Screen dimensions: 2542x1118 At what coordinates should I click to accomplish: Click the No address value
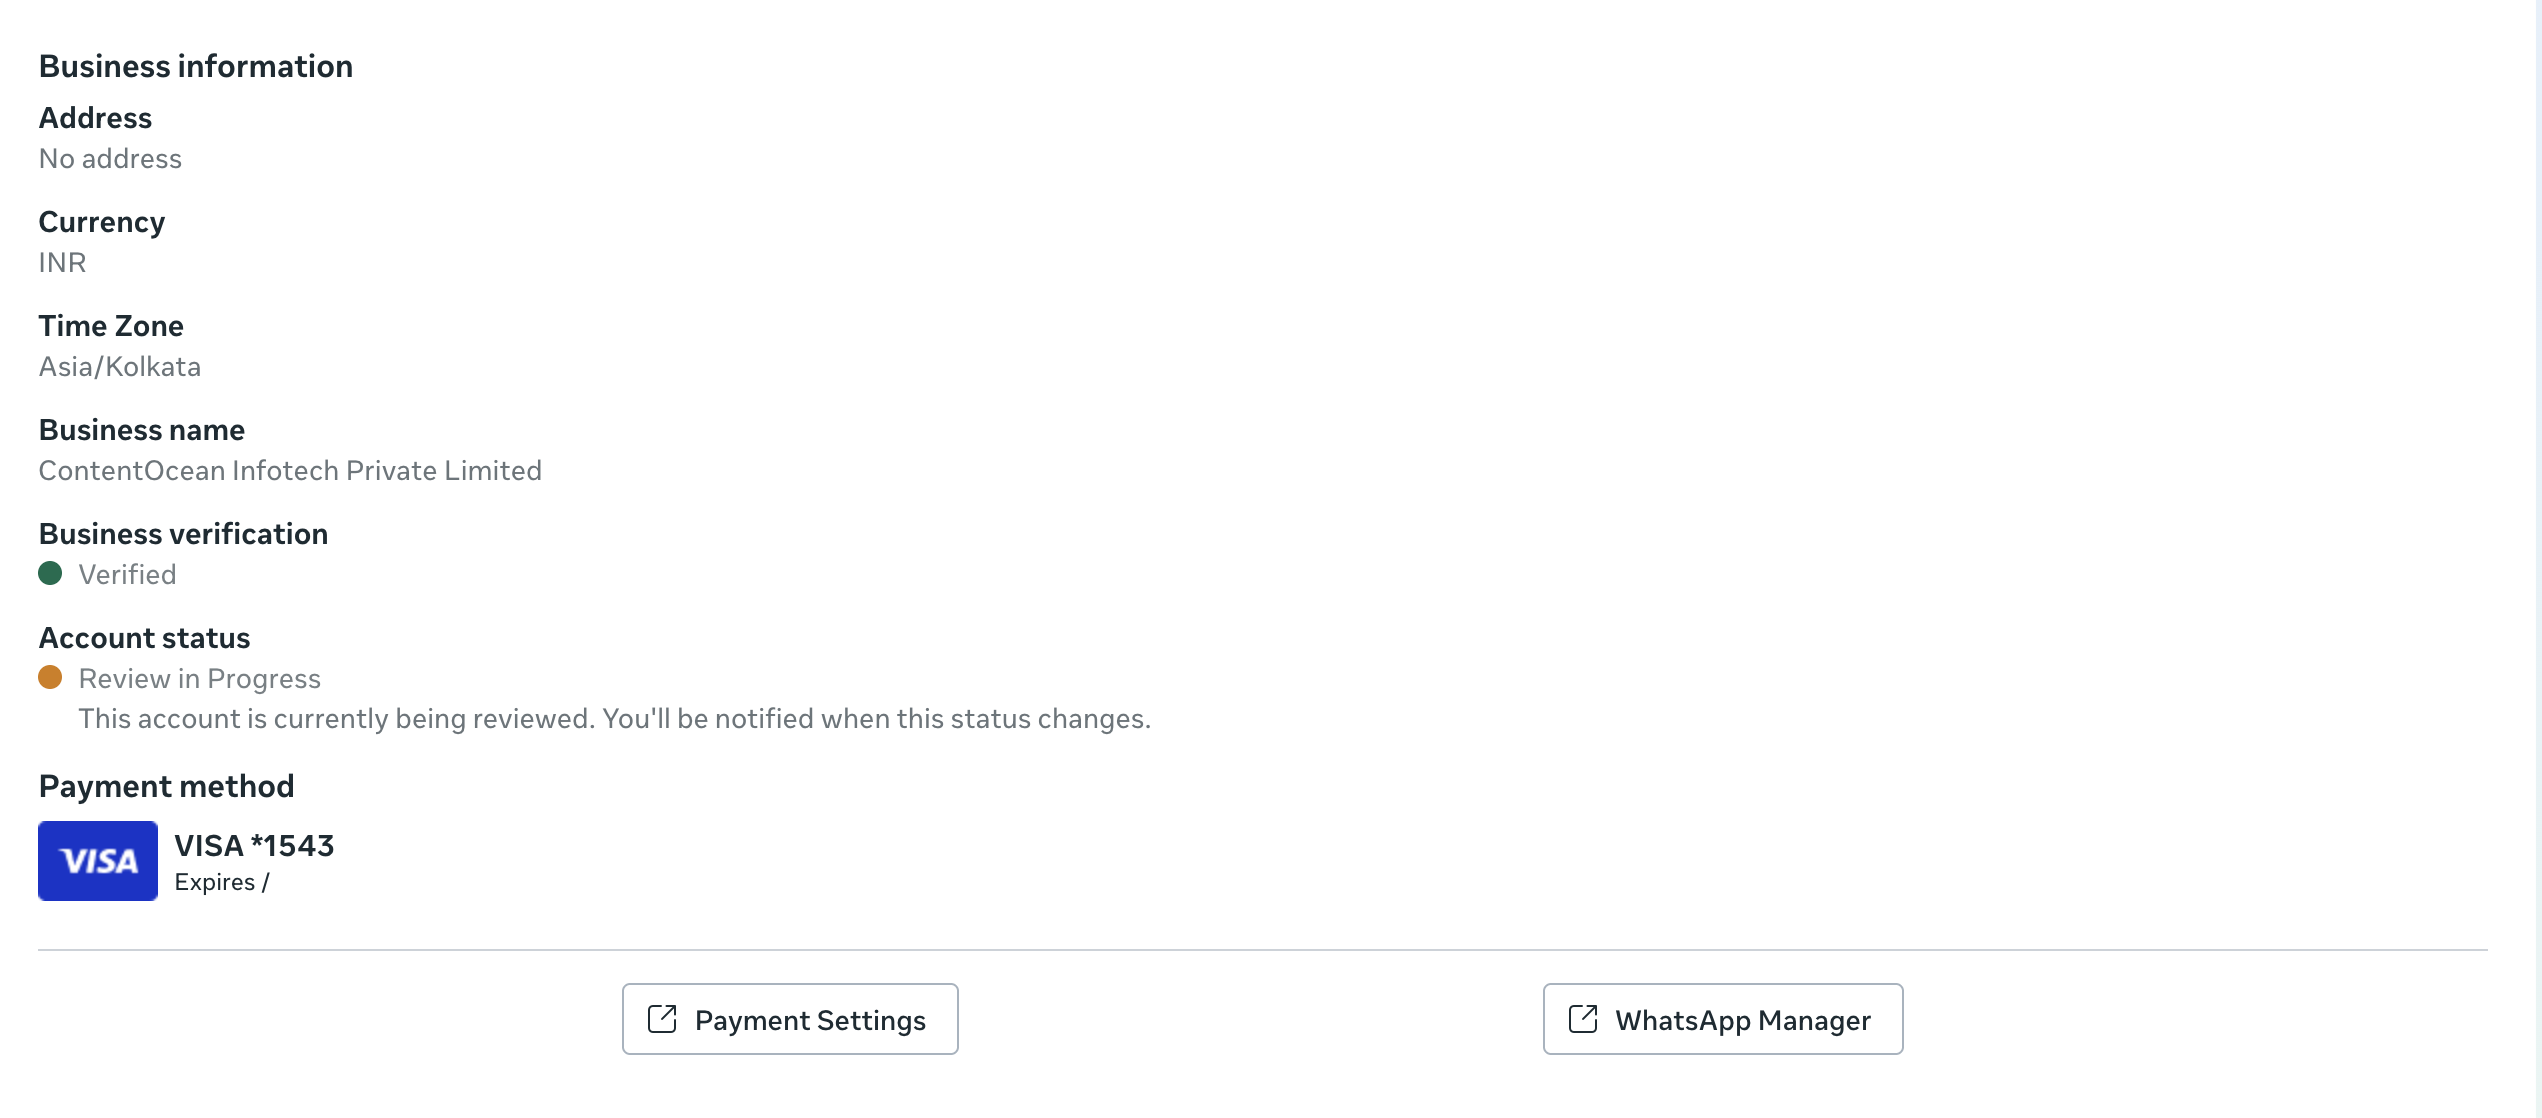tap(110, 159)
